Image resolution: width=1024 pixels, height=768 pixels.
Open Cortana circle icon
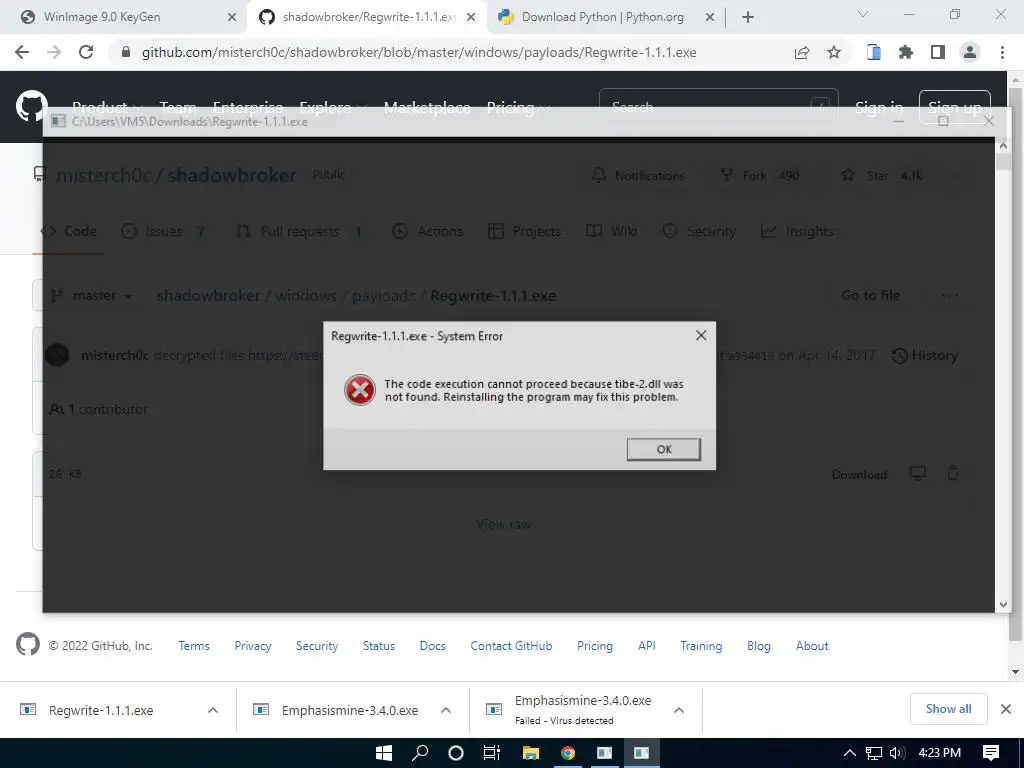[x=456, y=753]
